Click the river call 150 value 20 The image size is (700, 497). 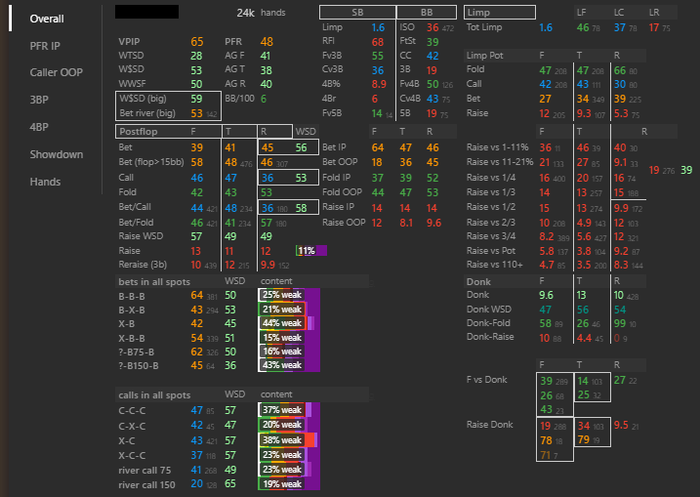(197, 484)
